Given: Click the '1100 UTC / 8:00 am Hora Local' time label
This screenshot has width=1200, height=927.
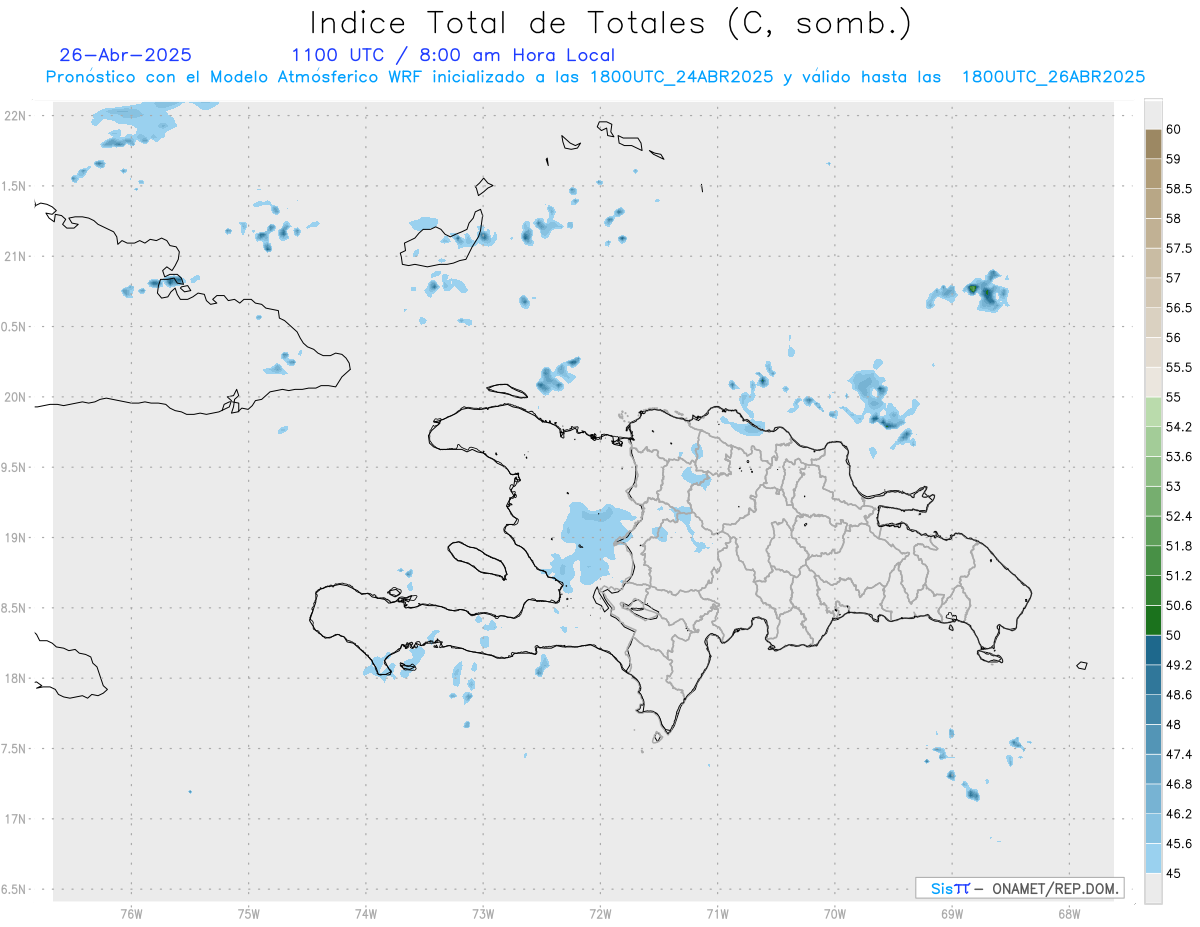Looking at the screenshot, I should [x=453, y=55].
